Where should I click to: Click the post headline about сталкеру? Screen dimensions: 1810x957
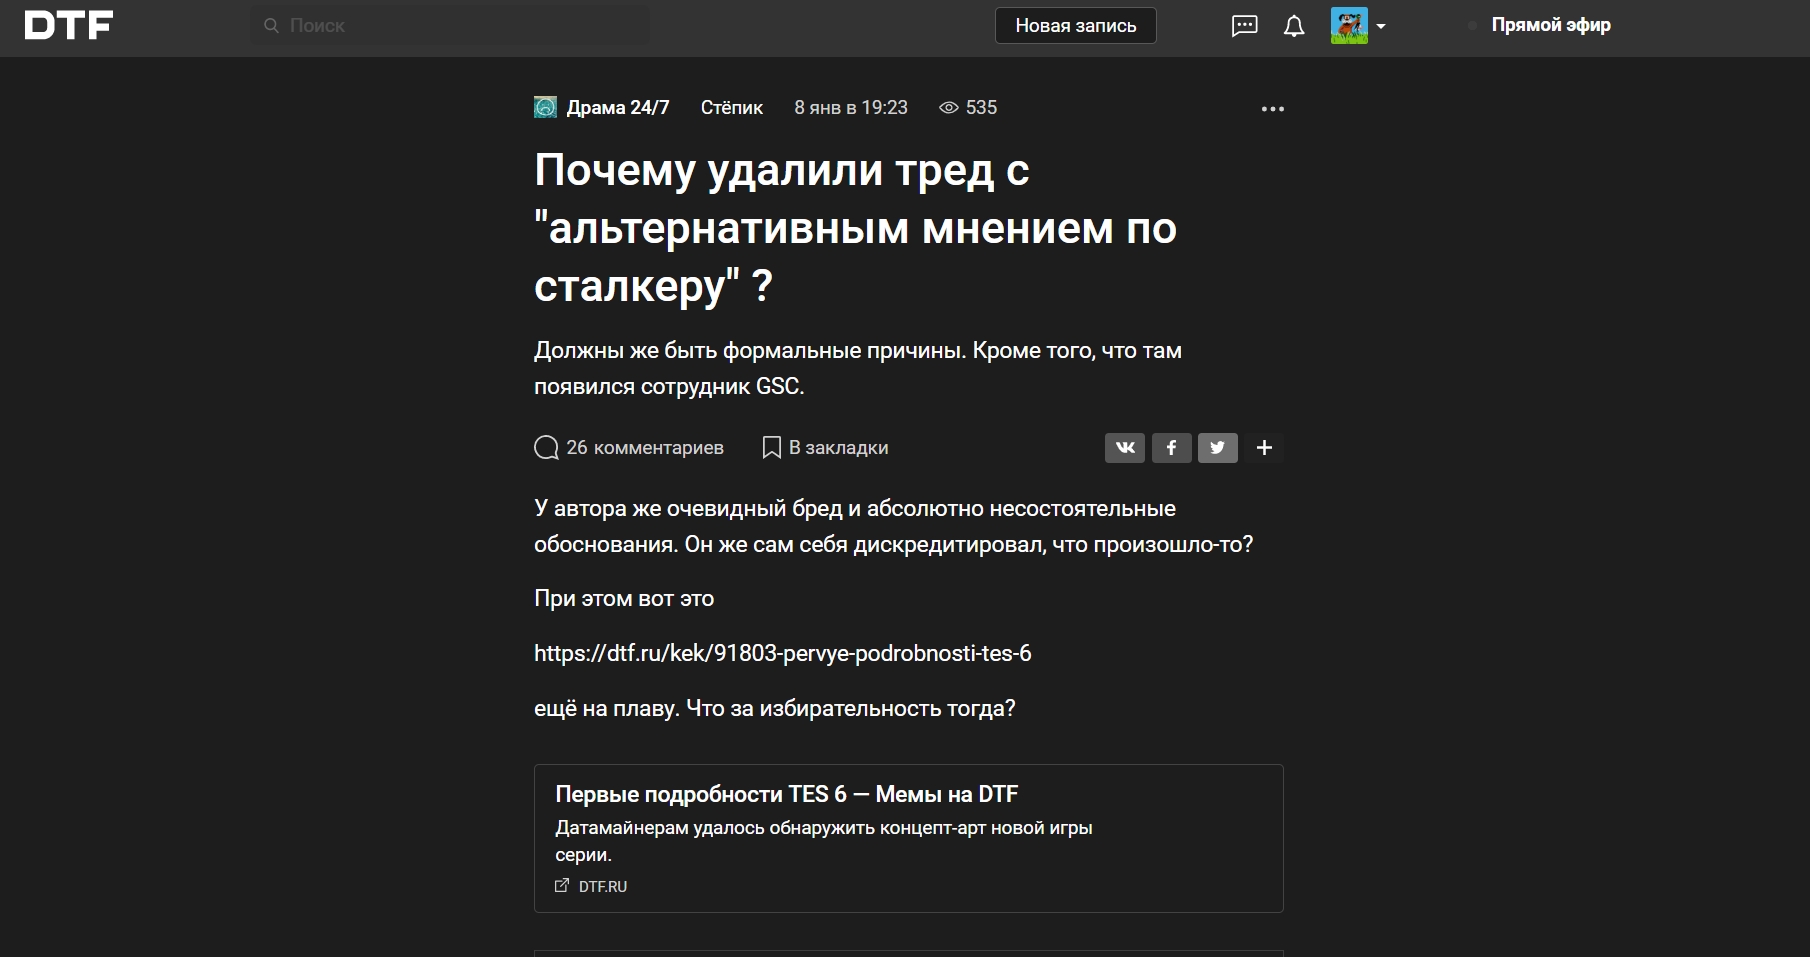856,228
